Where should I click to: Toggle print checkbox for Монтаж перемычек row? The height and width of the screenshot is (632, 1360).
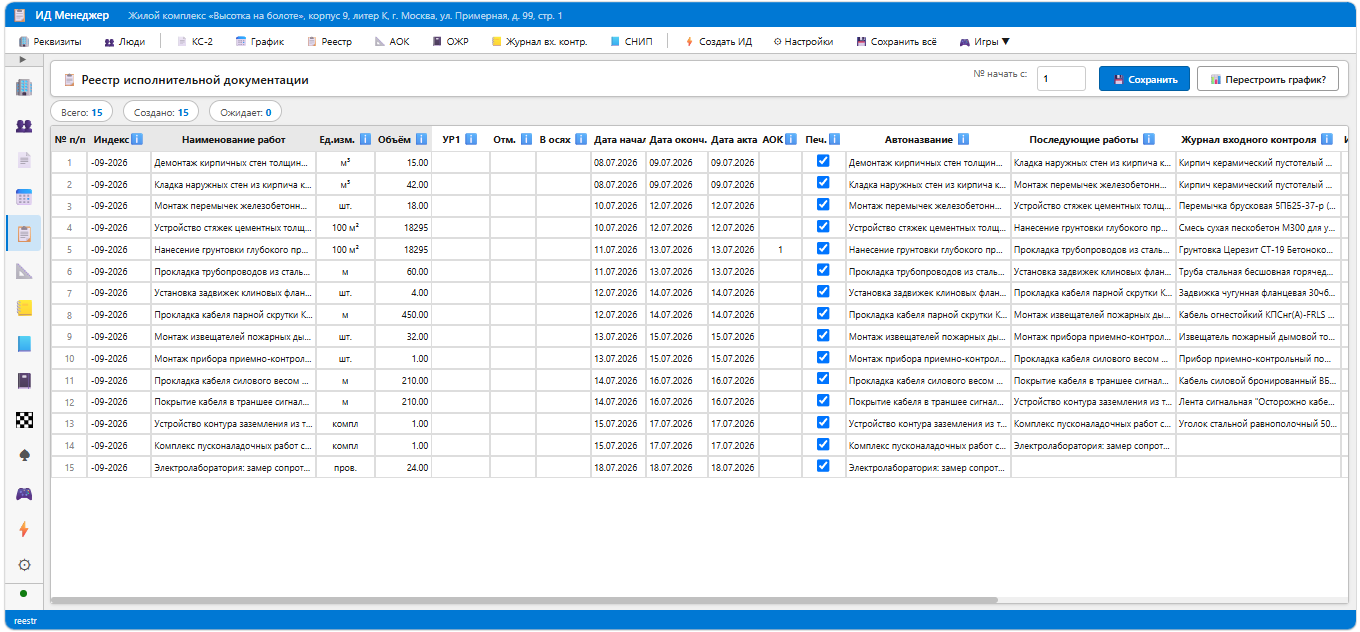point(823,205)
